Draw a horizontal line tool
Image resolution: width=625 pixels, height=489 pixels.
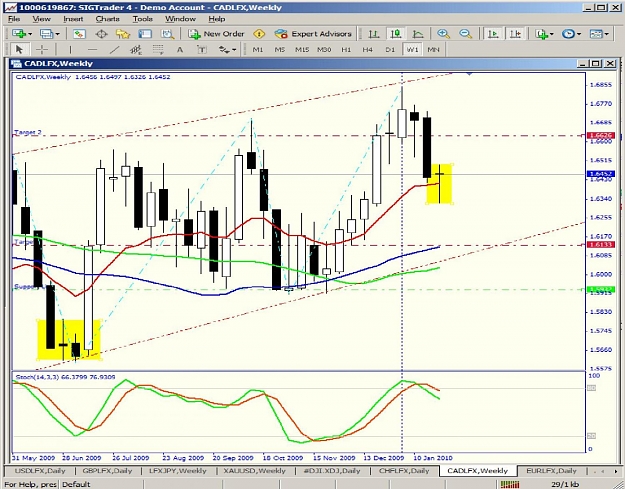[92, 49]
